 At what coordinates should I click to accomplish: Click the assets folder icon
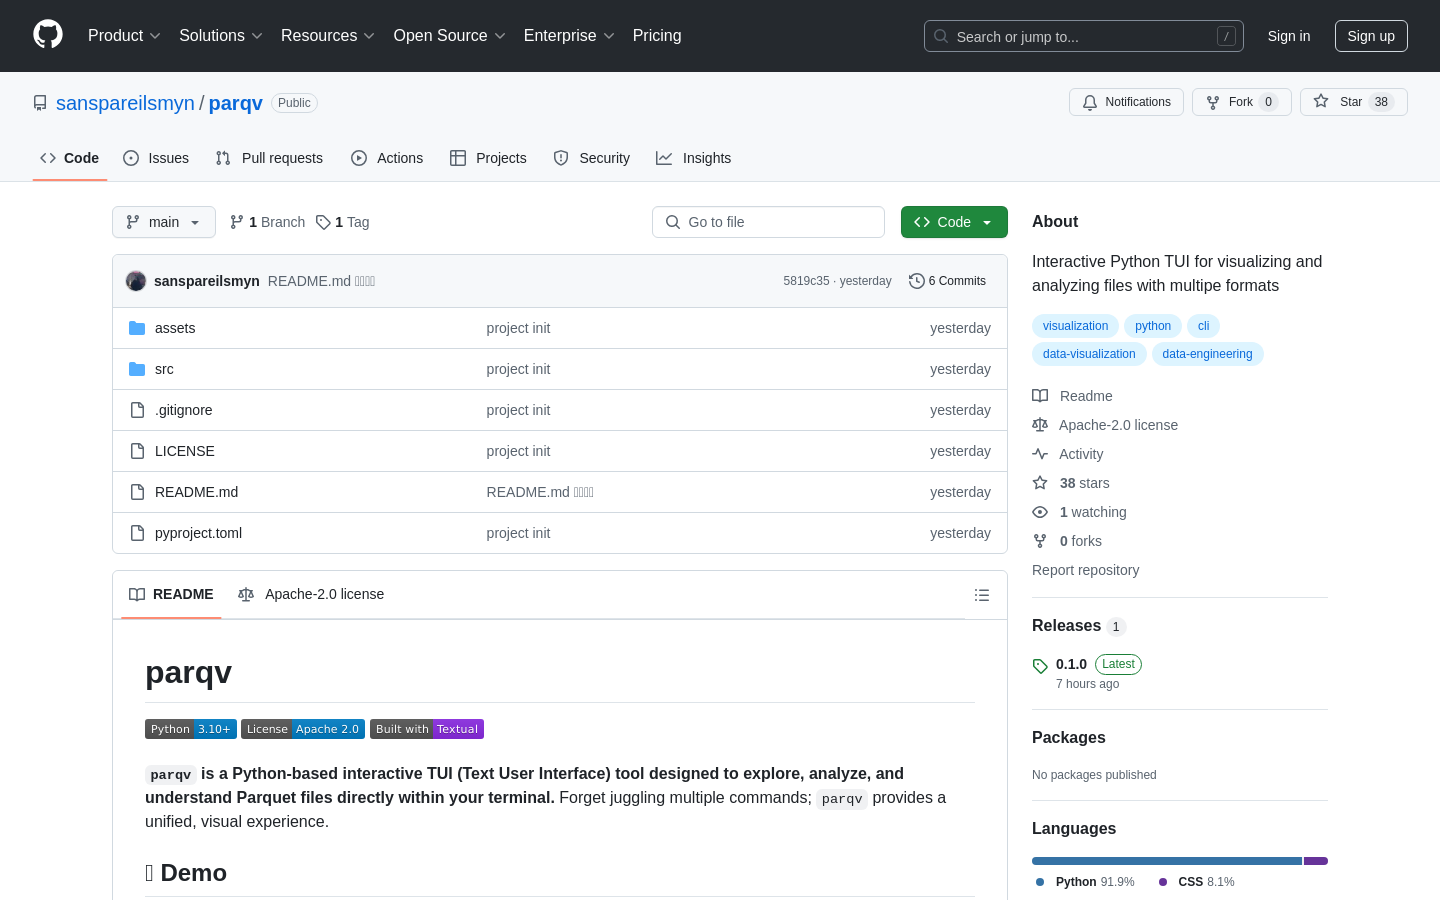click(x=137, y=328)
